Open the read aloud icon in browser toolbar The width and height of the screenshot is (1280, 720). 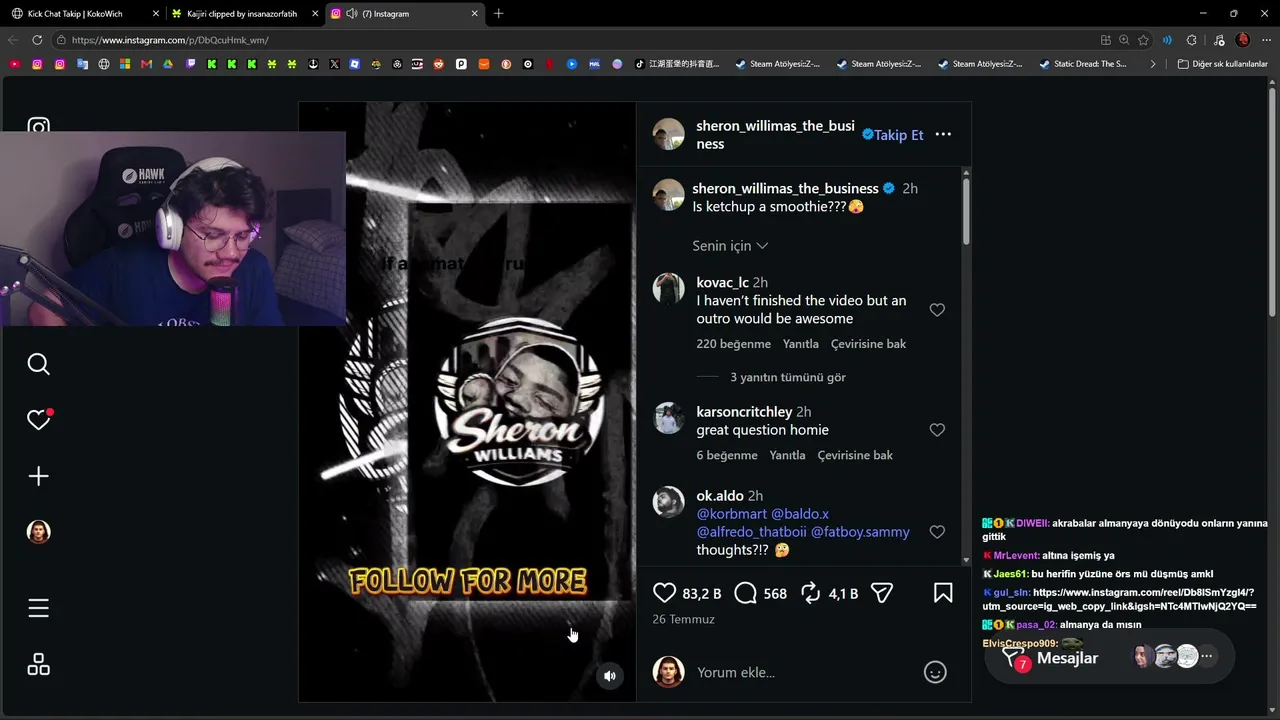tap(1167, 40)
